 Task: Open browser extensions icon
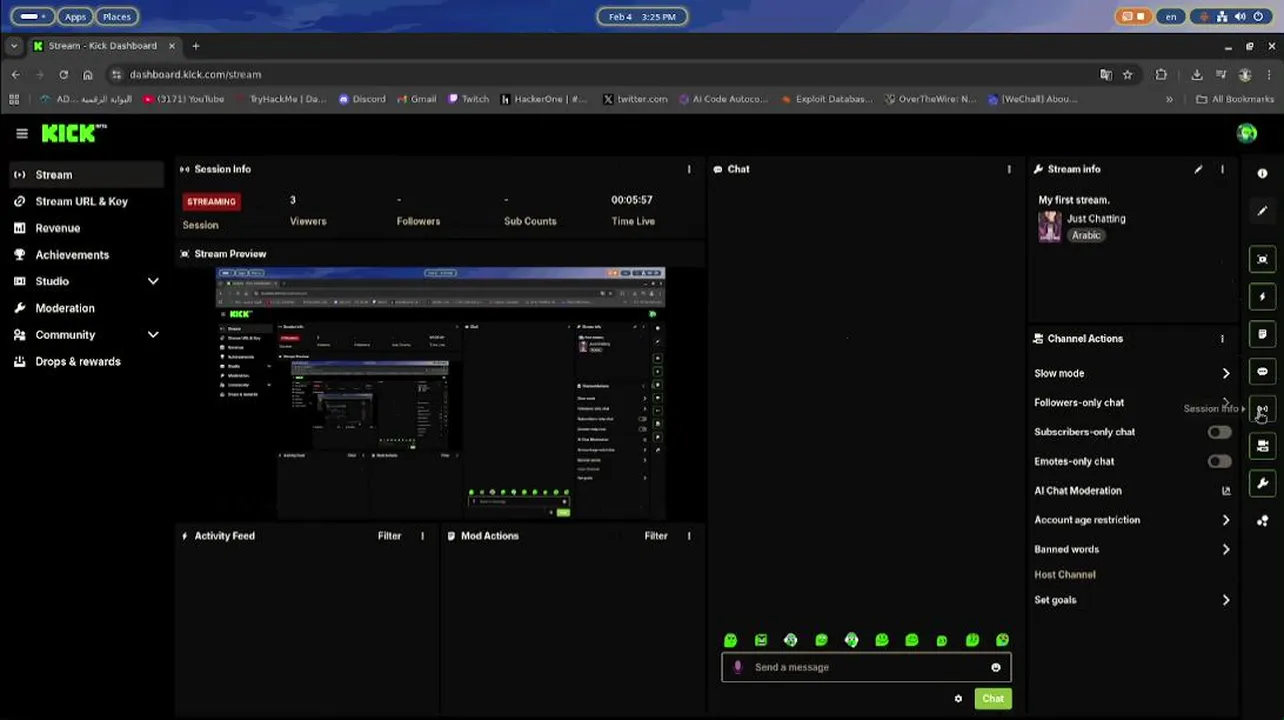click(x=1161, y=74)
